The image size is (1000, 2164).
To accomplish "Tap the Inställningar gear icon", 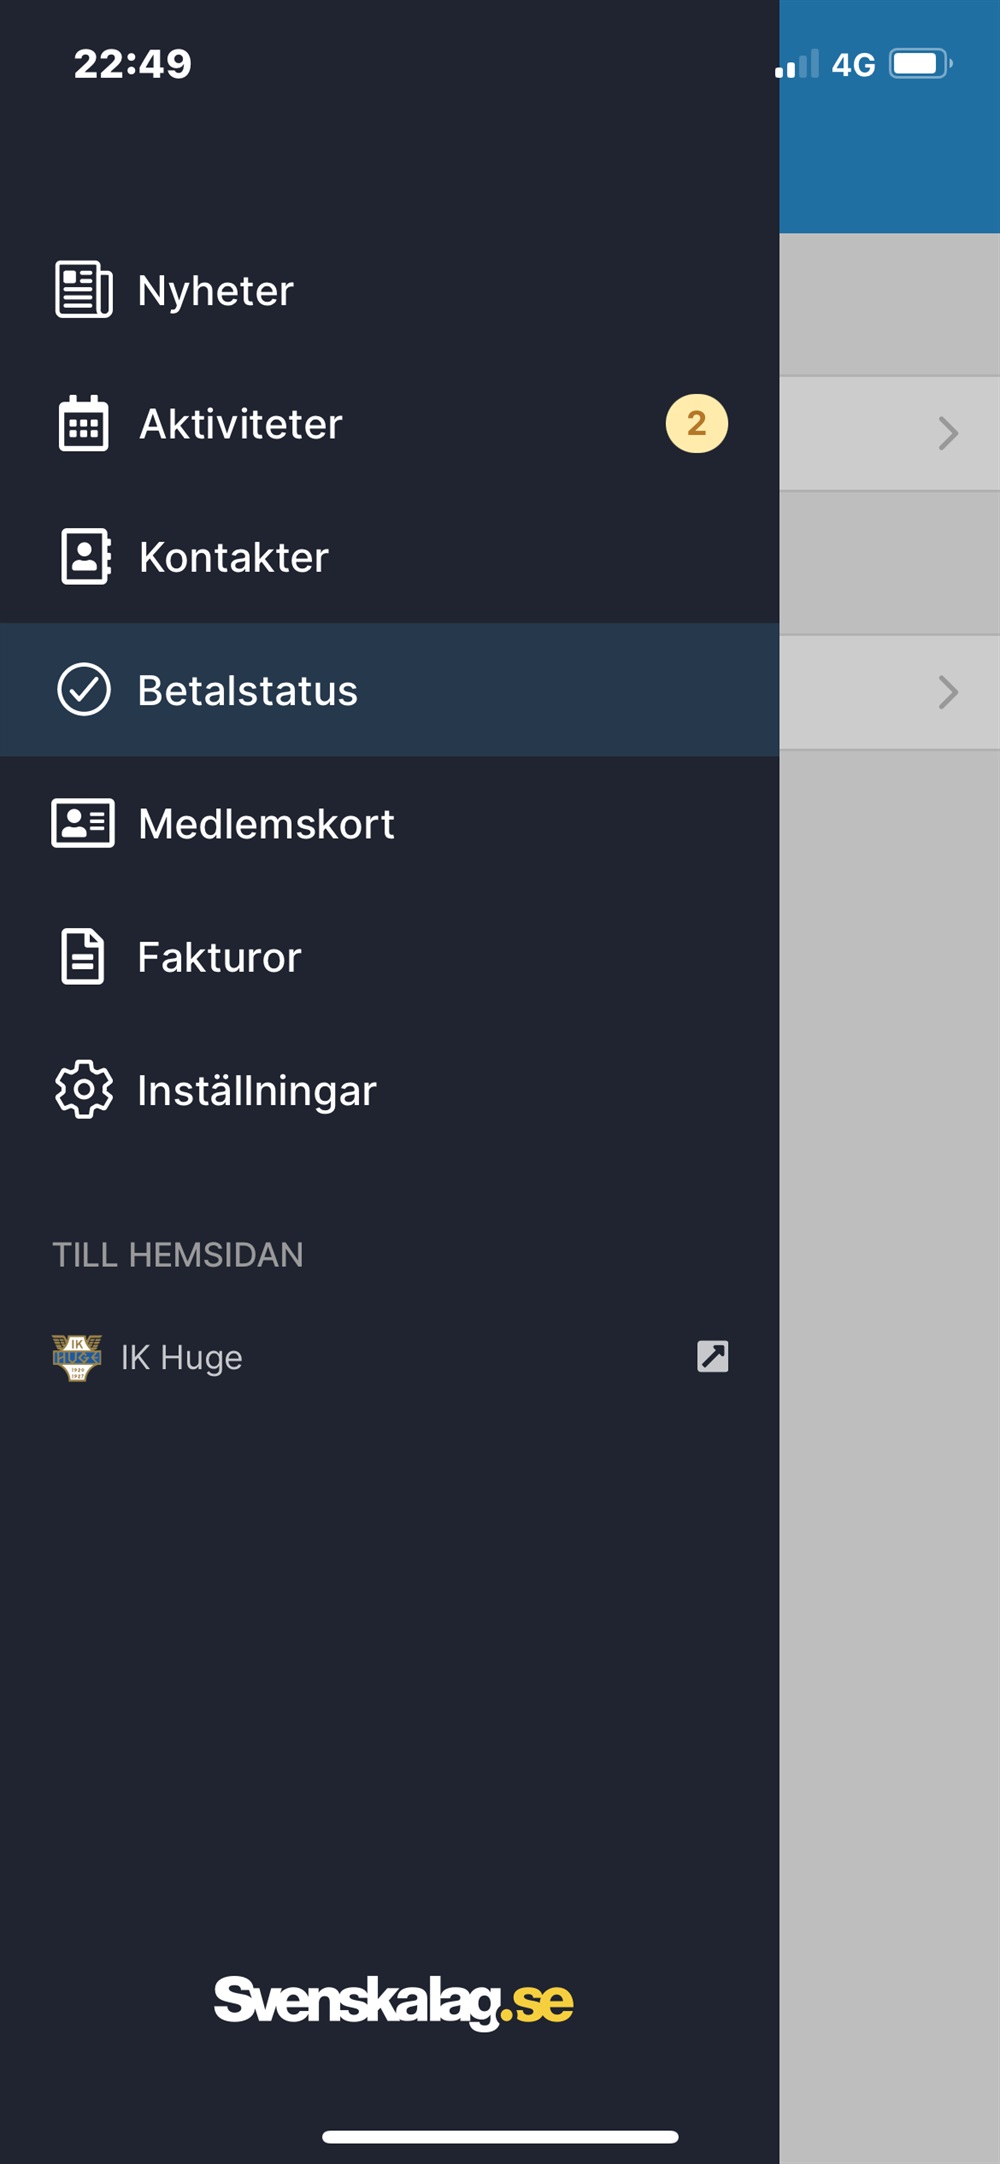I will (84, 1089).
